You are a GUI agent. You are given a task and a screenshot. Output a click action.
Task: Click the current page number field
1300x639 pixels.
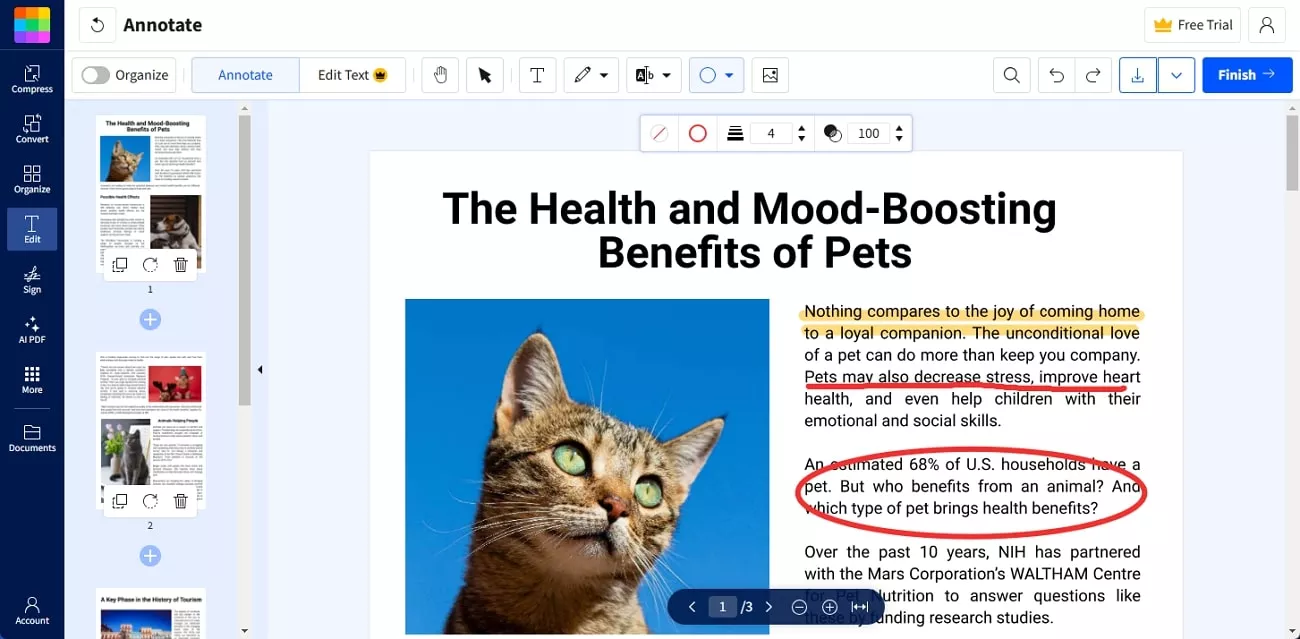point(722,607)
